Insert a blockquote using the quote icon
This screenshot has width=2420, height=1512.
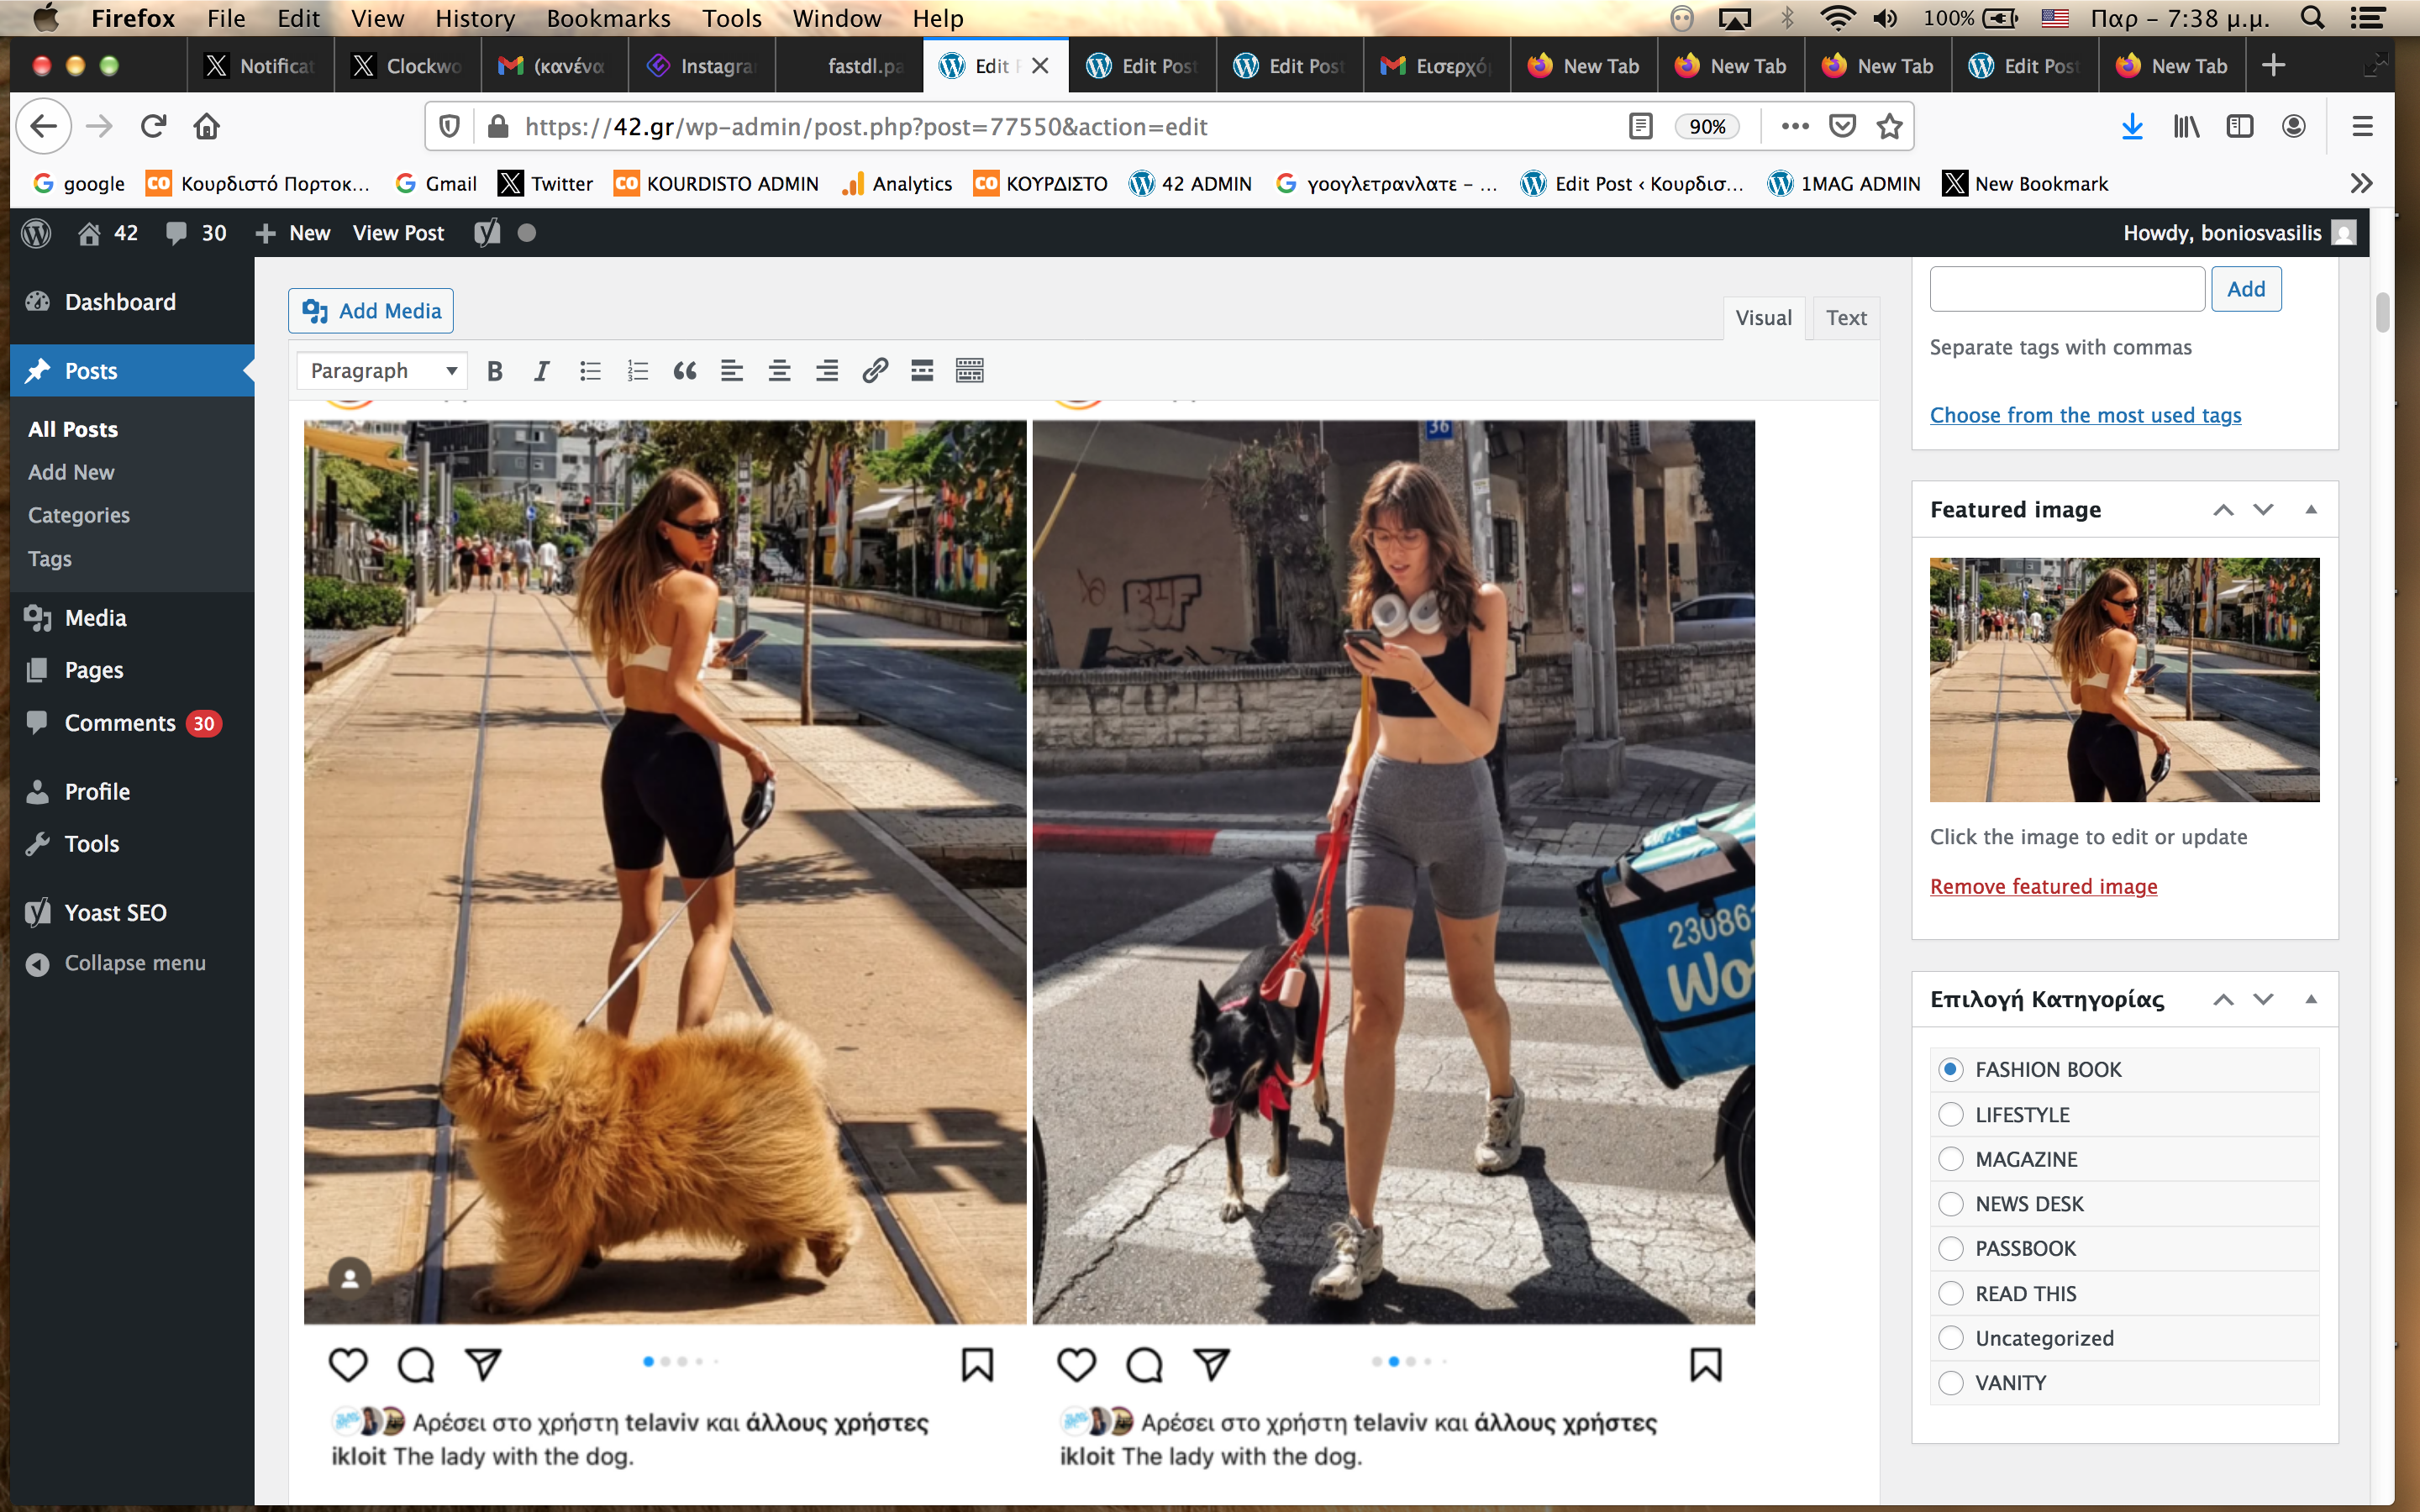685,371
